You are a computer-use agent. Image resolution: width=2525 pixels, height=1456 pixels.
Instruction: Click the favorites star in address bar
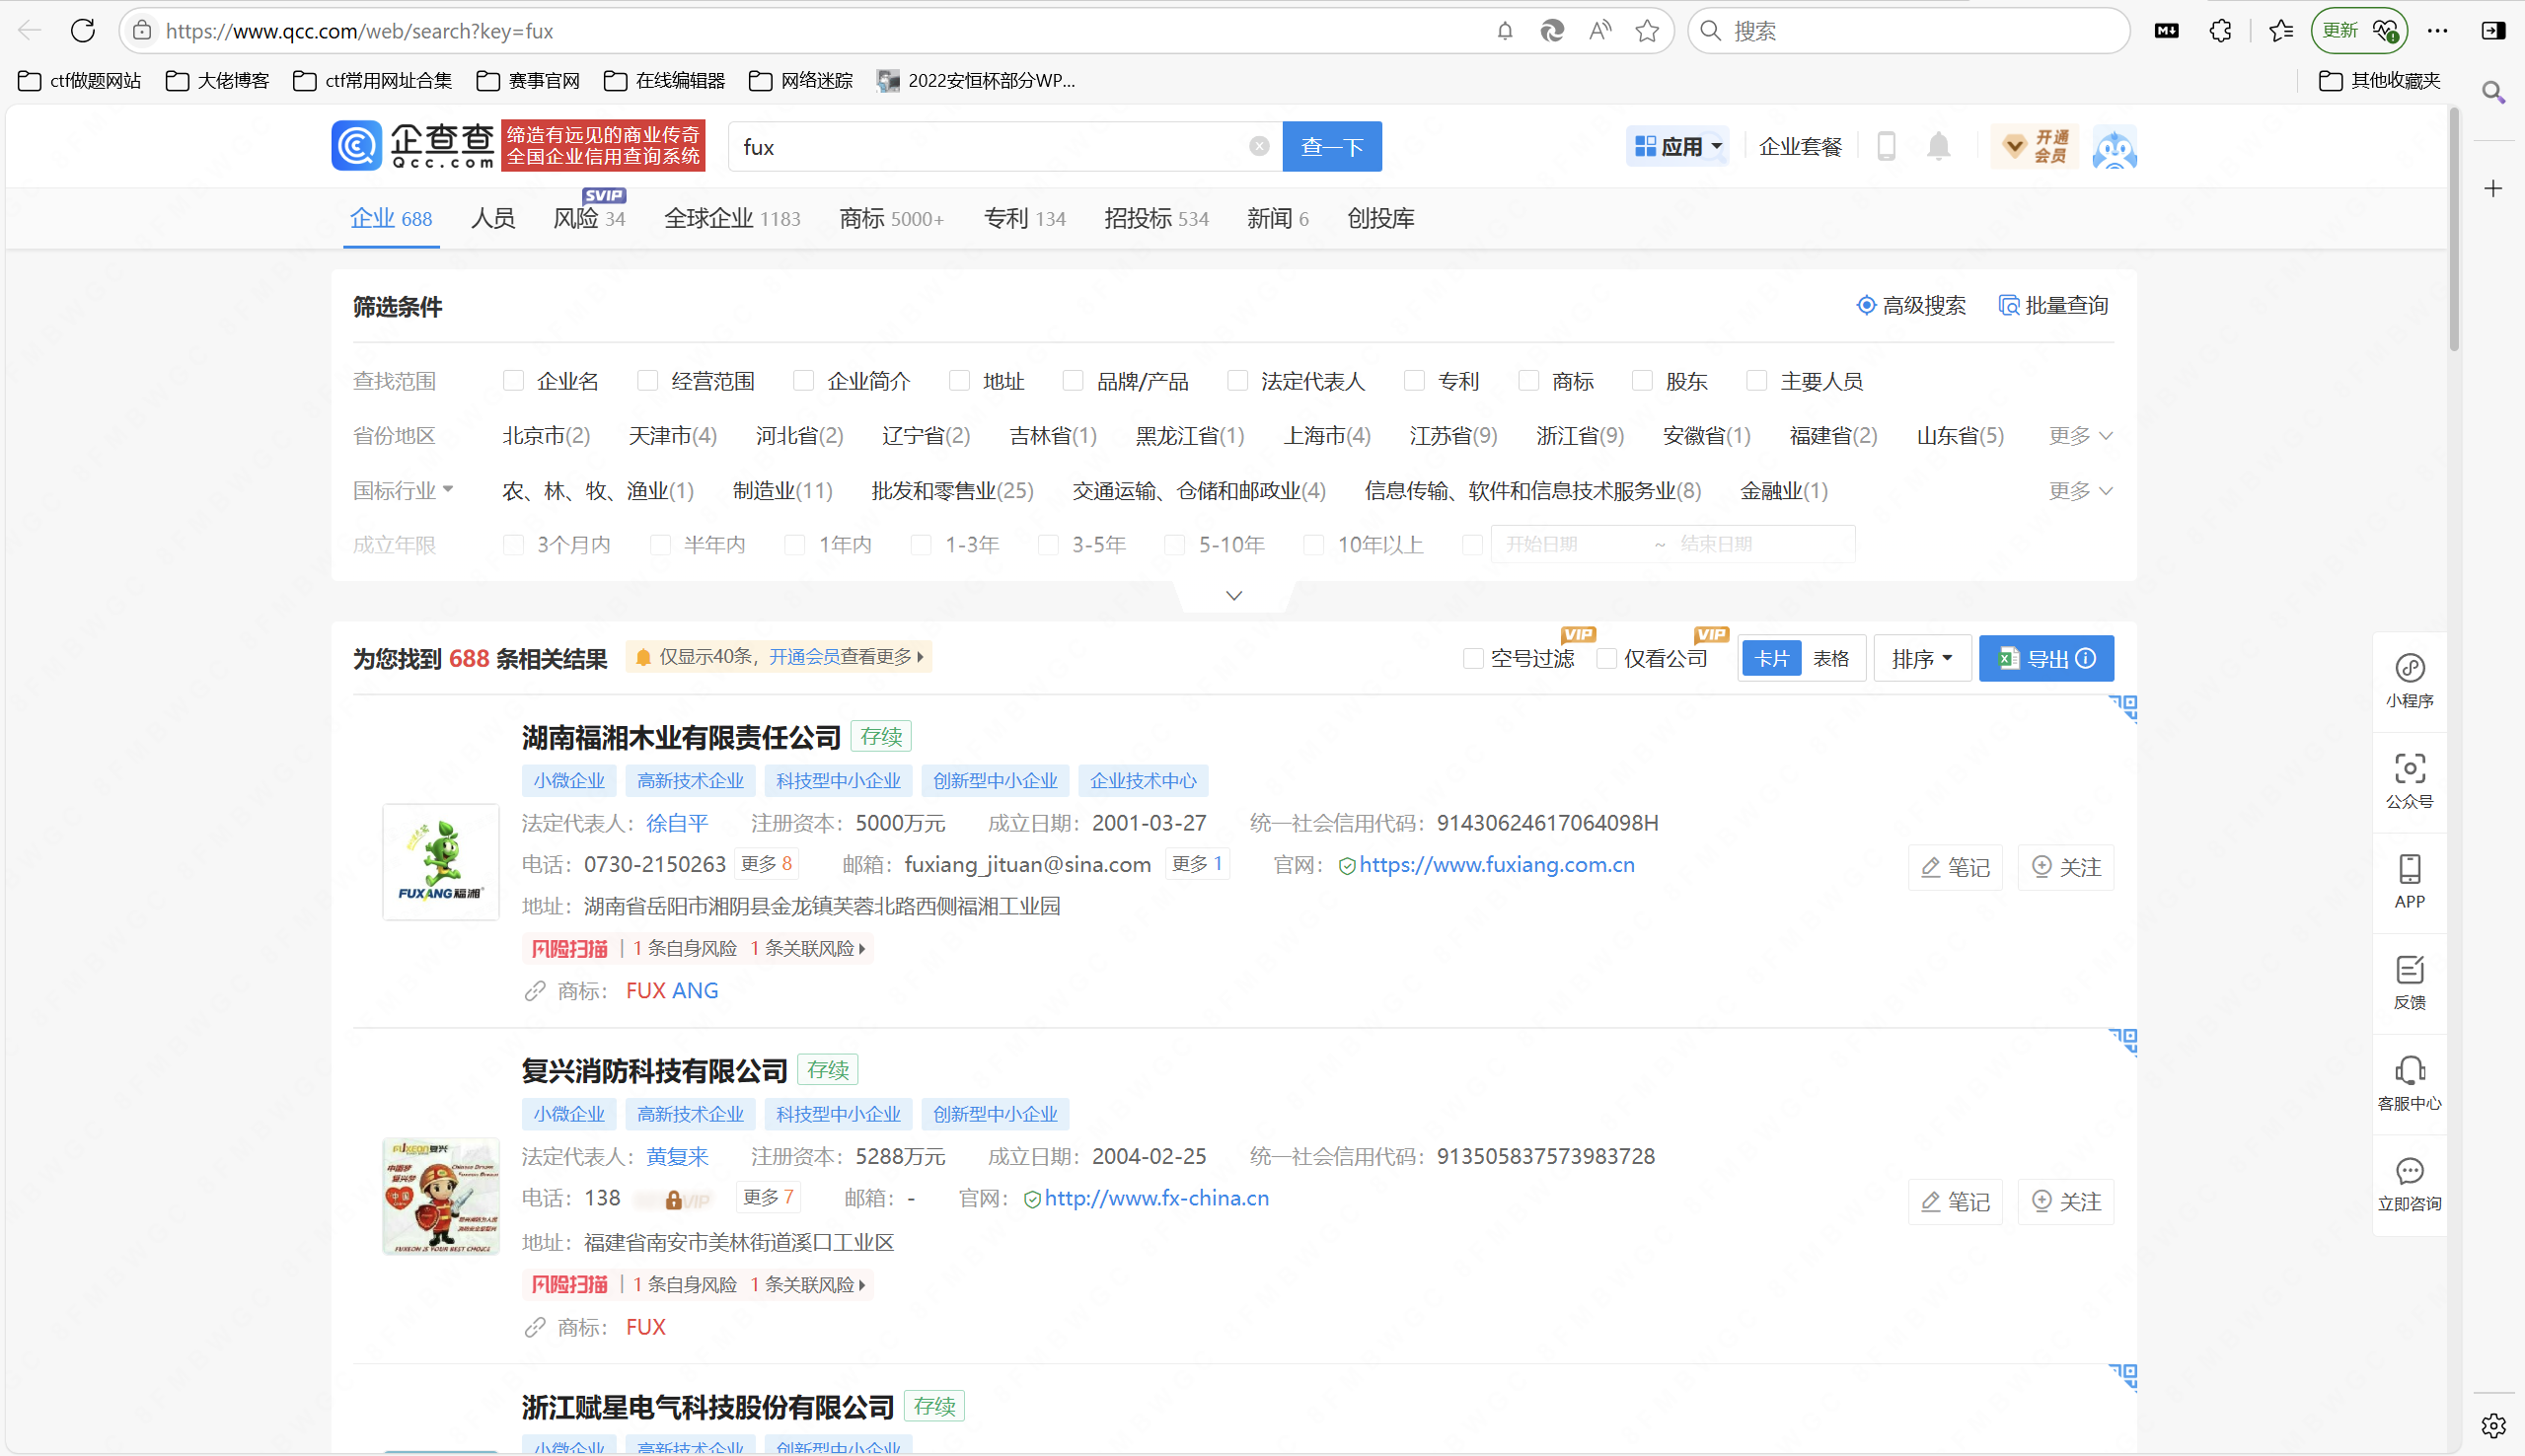[x=1647, y=31]
